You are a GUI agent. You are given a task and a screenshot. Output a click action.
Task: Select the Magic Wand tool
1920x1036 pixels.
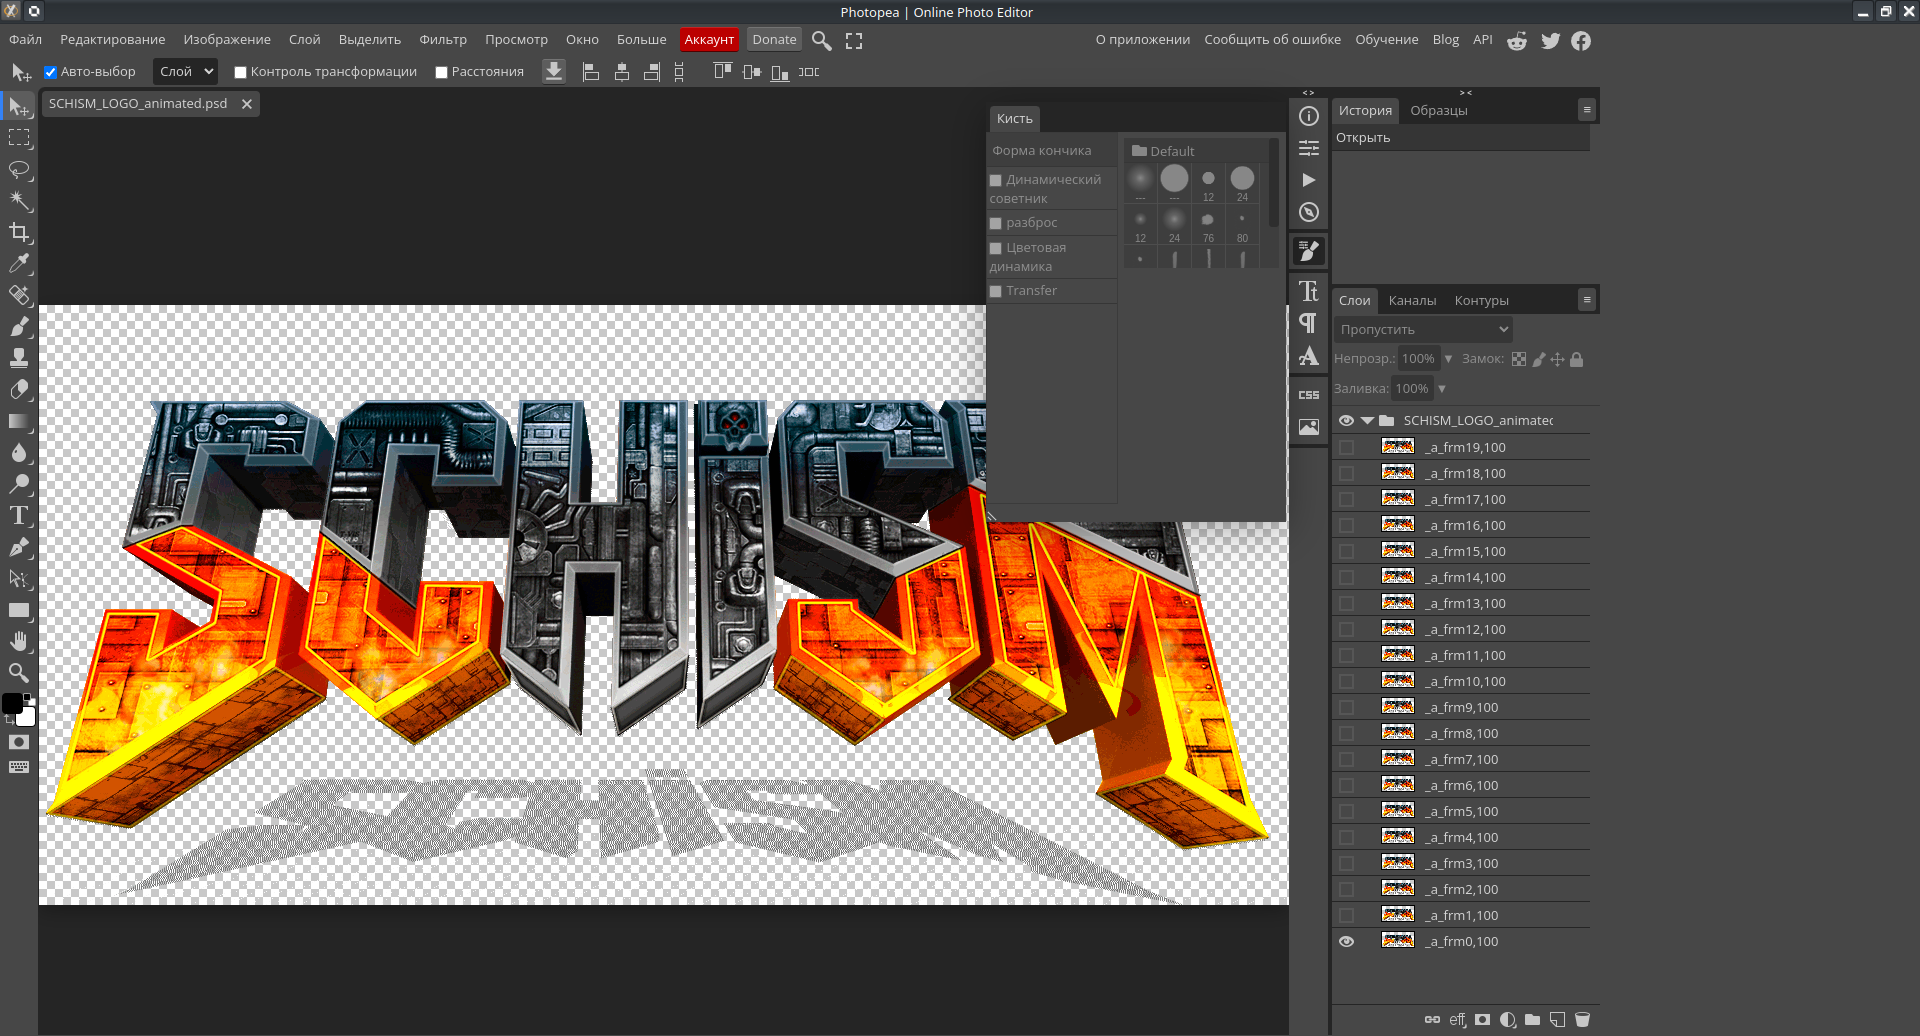(x=19, y=201)
